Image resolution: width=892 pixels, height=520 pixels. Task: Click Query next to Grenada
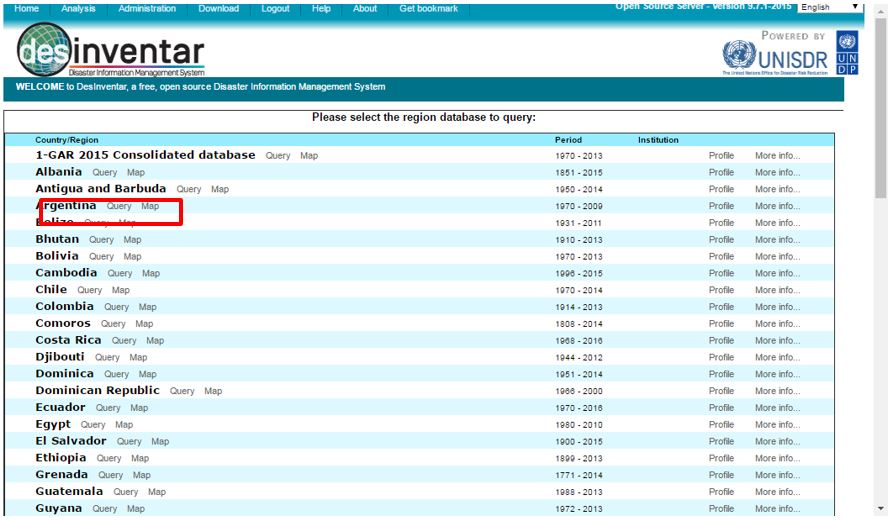point(110,475)
